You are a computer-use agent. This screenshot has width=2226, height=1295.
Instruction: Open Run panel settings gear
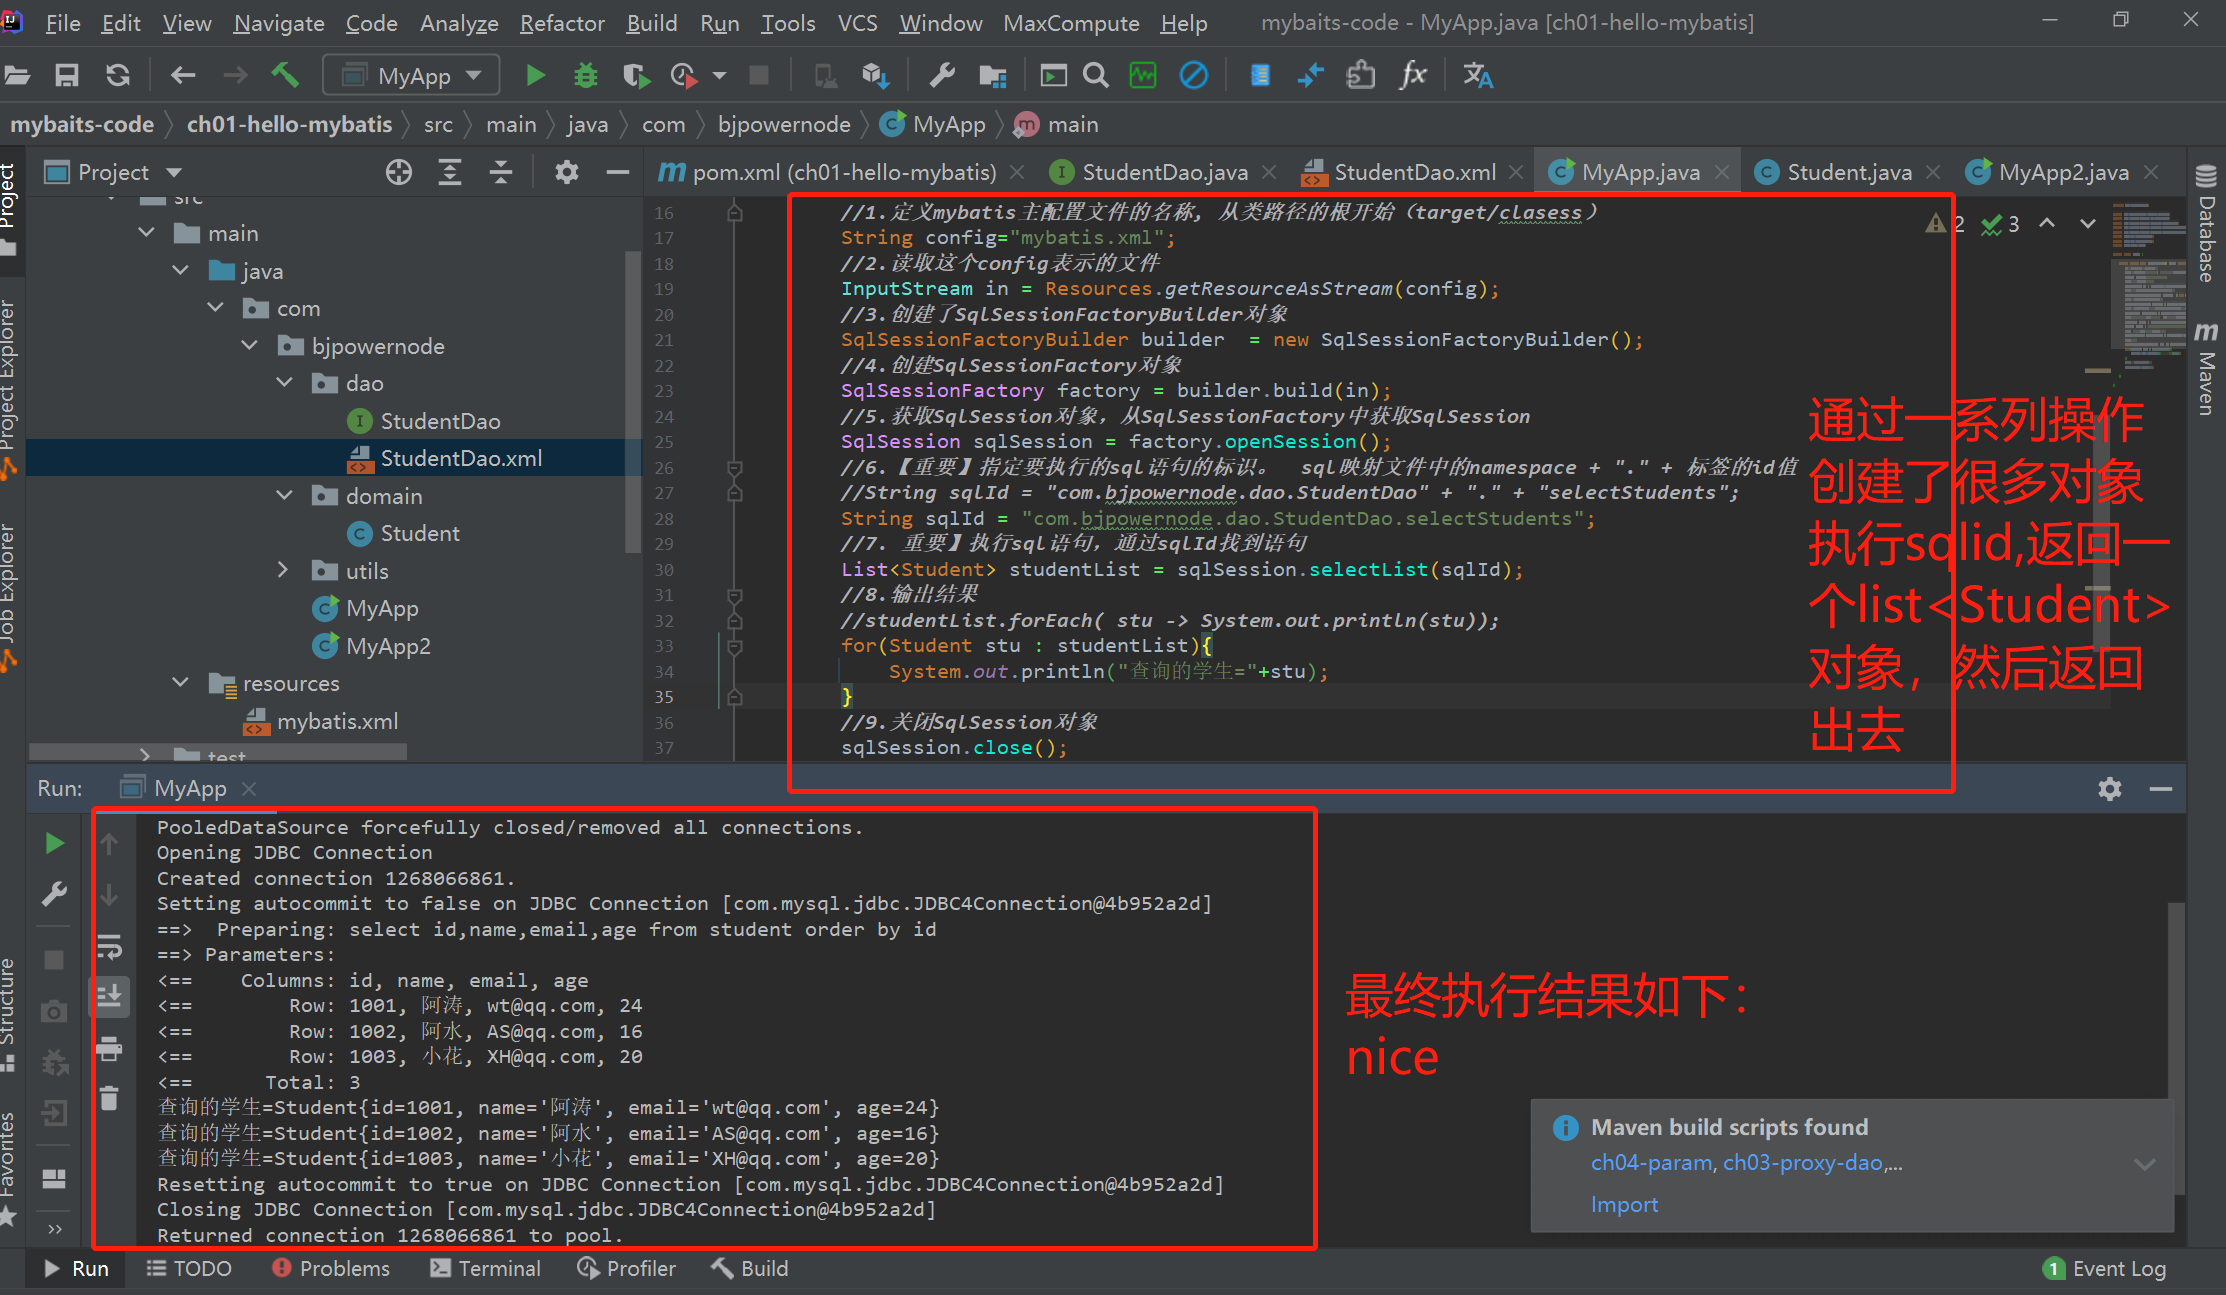click(2109, 789)
